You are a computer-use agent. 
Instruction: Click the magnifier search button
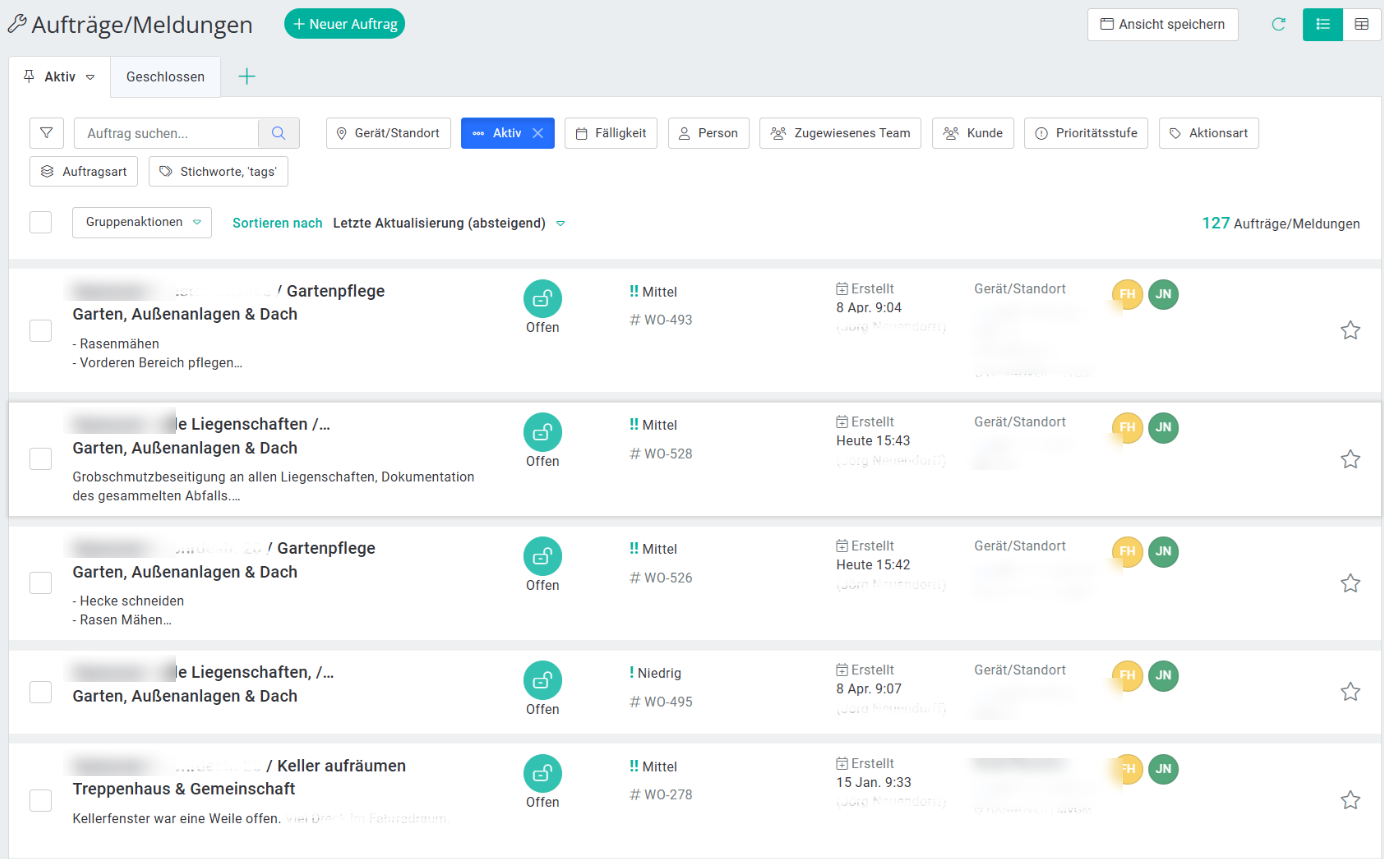tap(279, 133)
